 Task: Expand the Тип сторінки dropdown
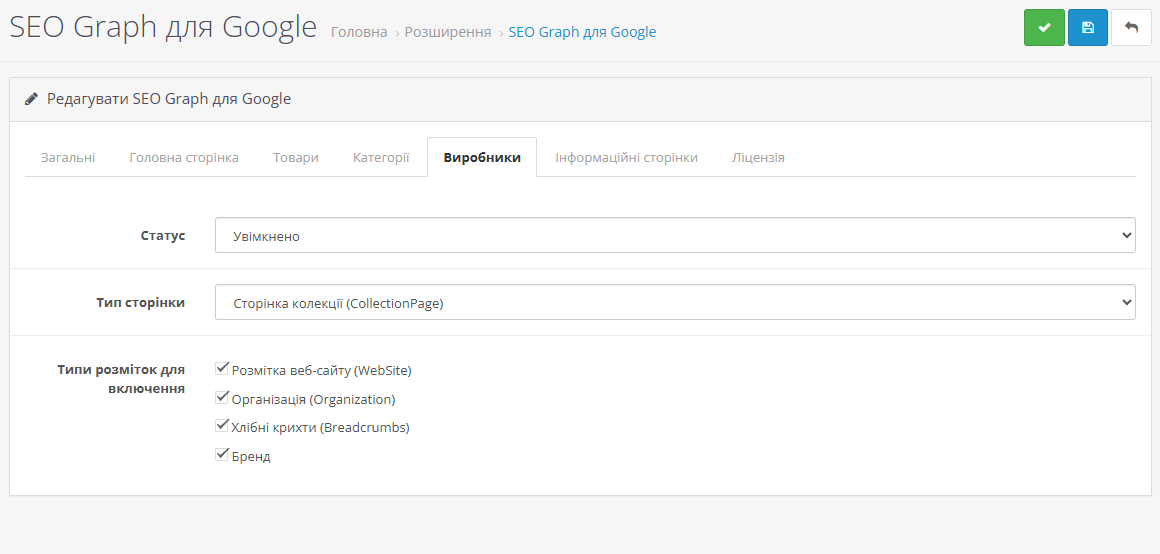(675, 303)
